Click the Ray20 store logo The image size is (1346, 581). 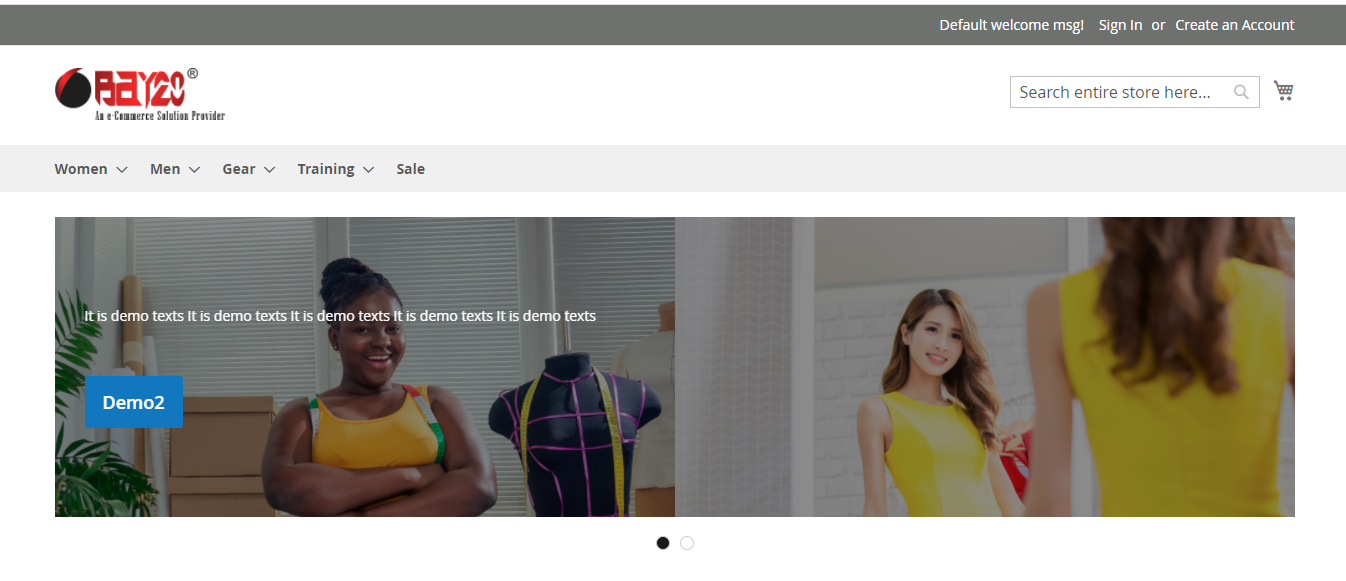tap(140, 94)
